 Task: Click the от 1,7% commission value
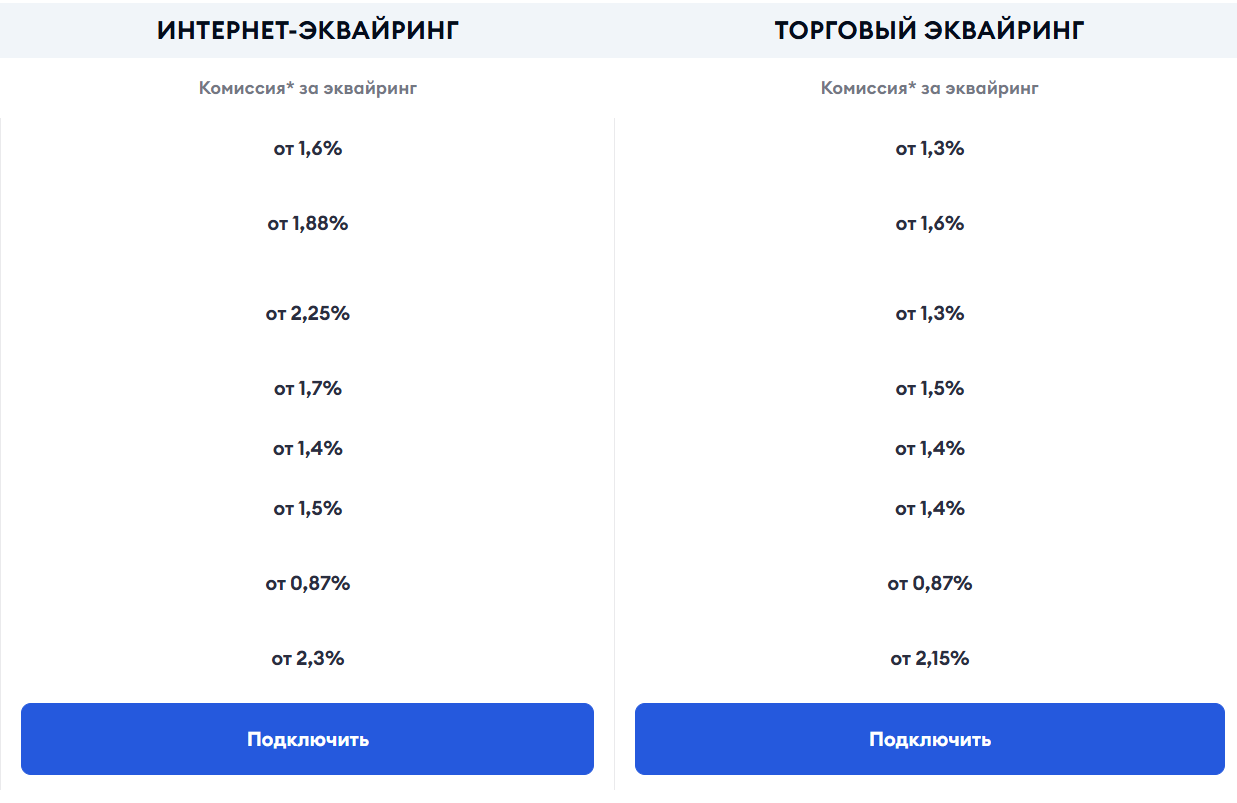308,389
